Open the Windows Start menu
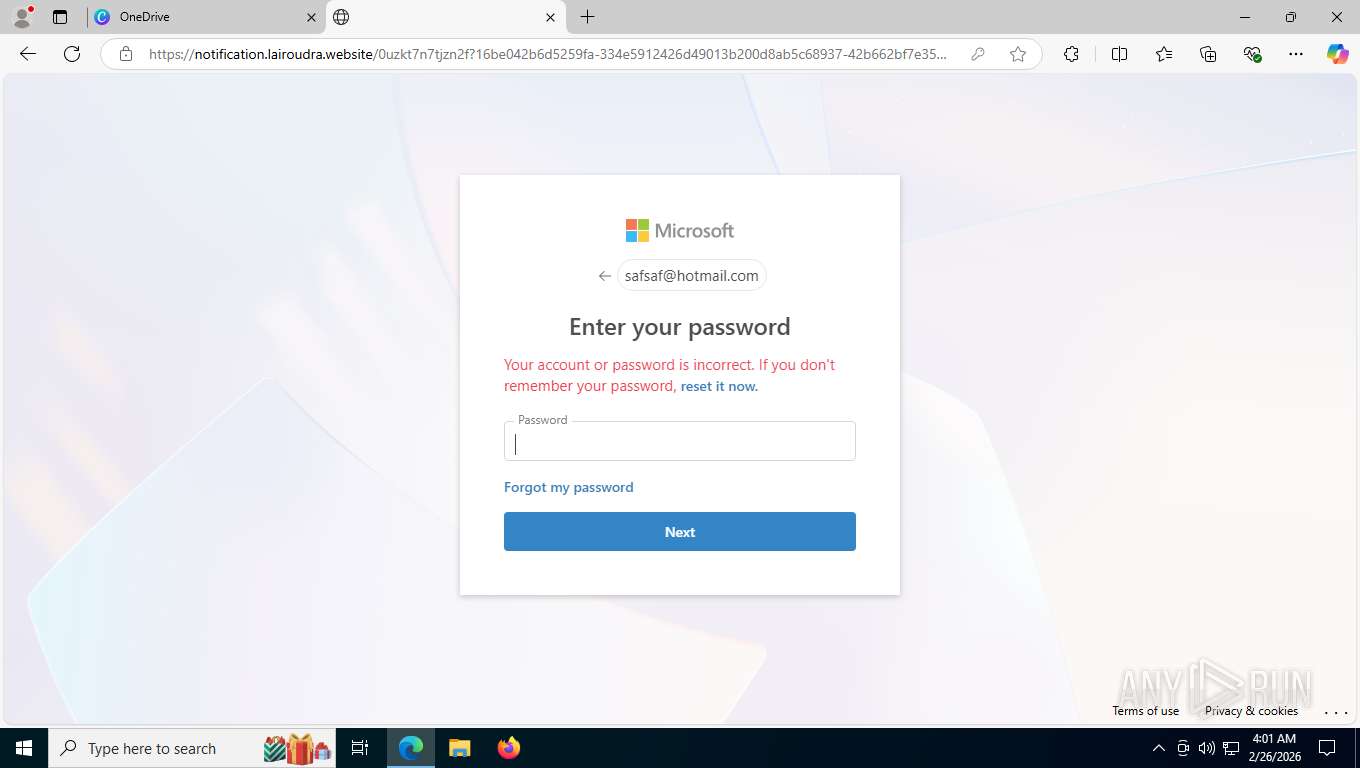This screenshot has width=1360, height=768. coord(23,748)
